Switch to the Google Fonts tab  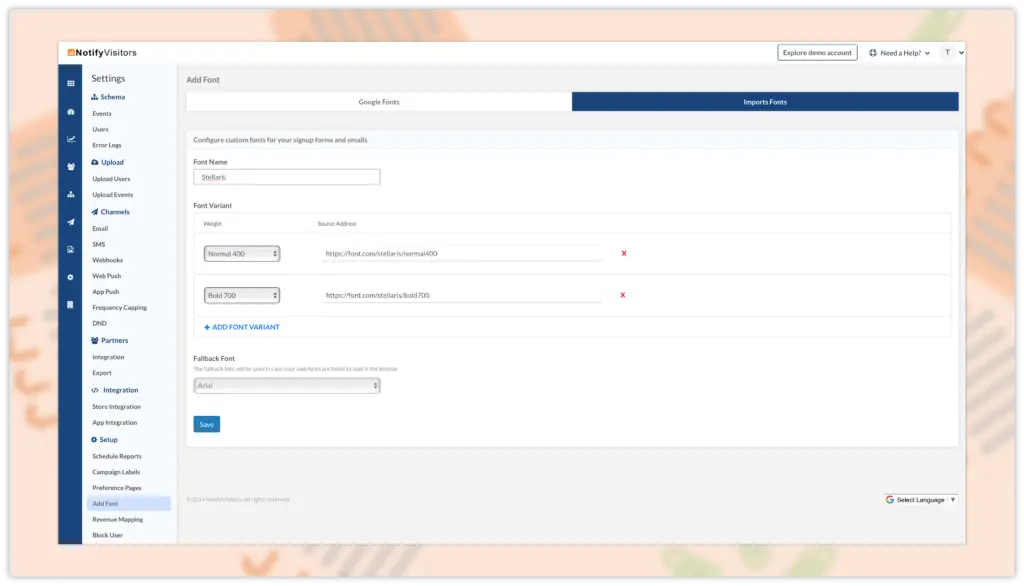[379, 102]
